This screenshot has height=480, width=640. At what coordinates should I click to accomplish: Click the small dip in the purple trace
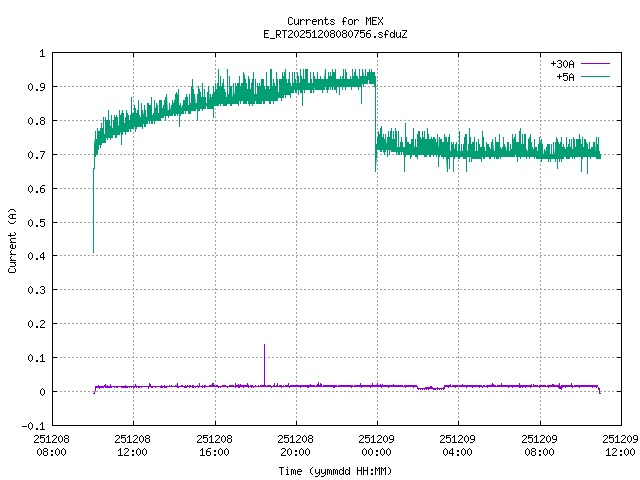pos(428,388)
